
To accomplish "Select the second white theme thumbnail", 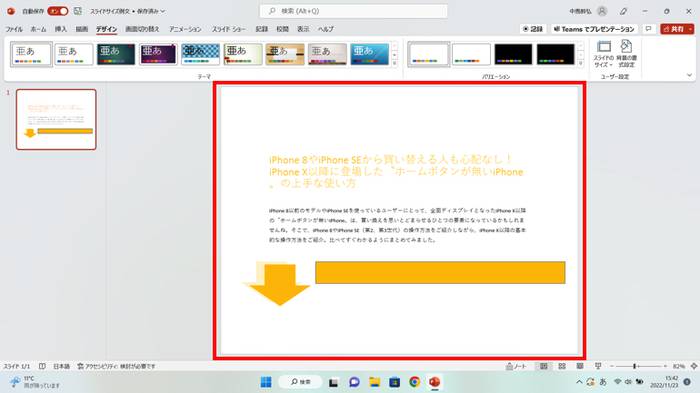I will tap(74, 54).
